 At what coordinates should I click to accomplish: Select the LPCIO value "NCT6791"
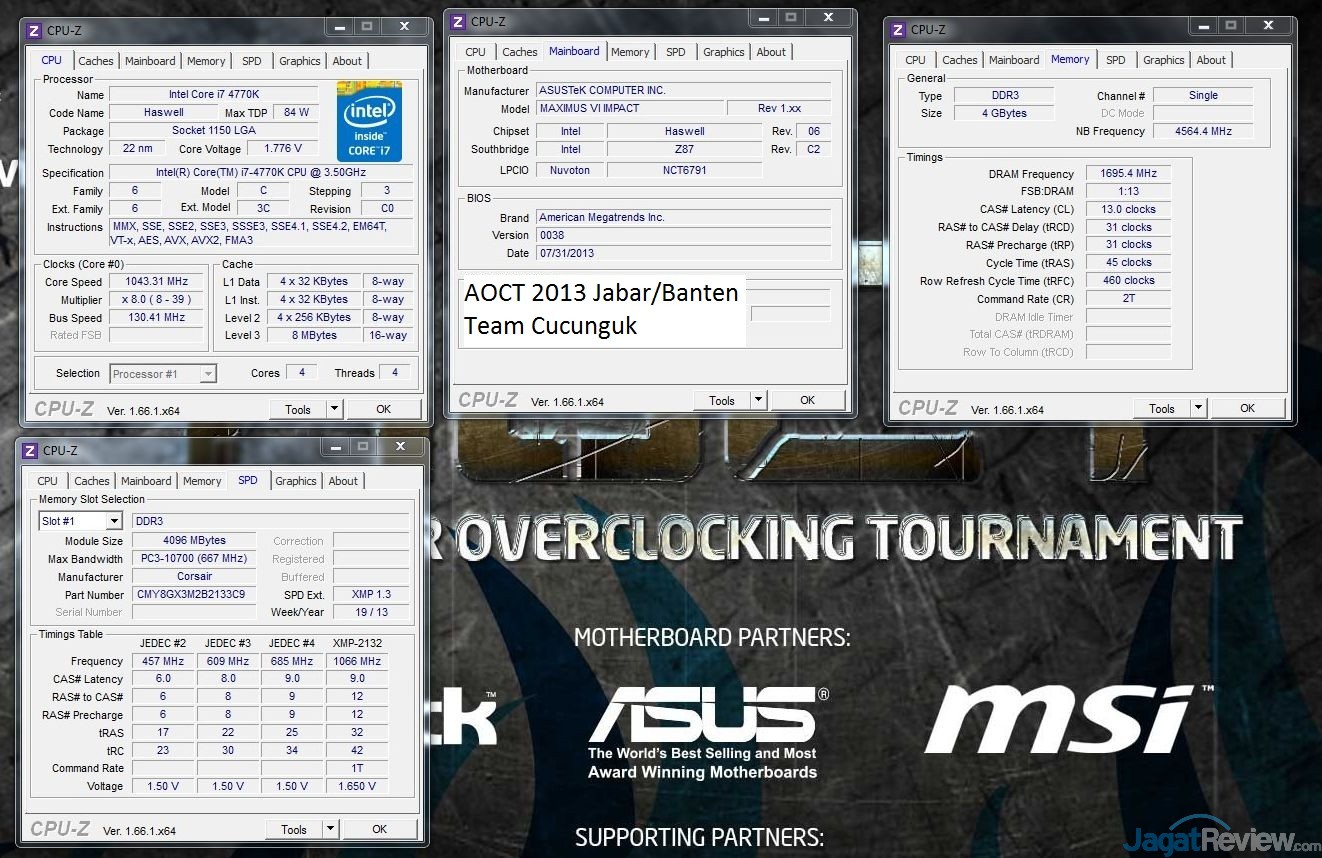pos(684,170)
